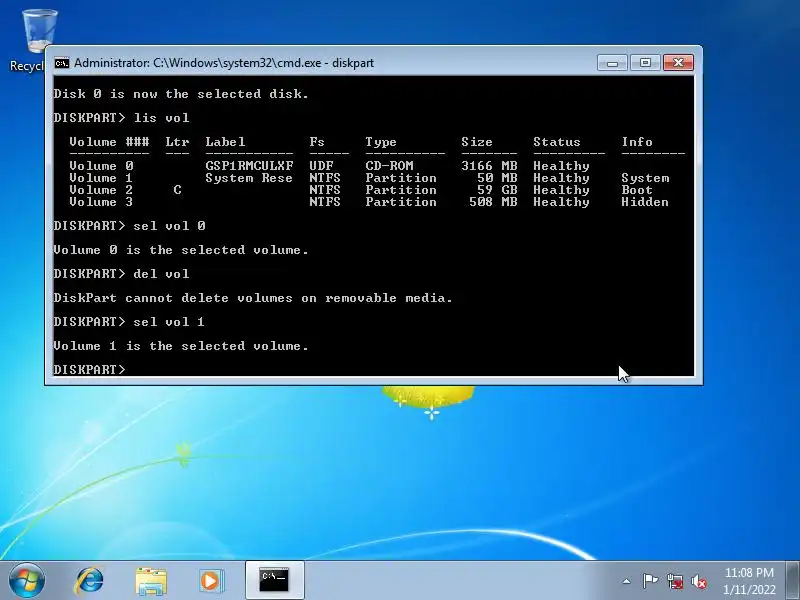800x600 pixels.
Task: Open the Action Center flag icon
Action: (x=649, y=581)
